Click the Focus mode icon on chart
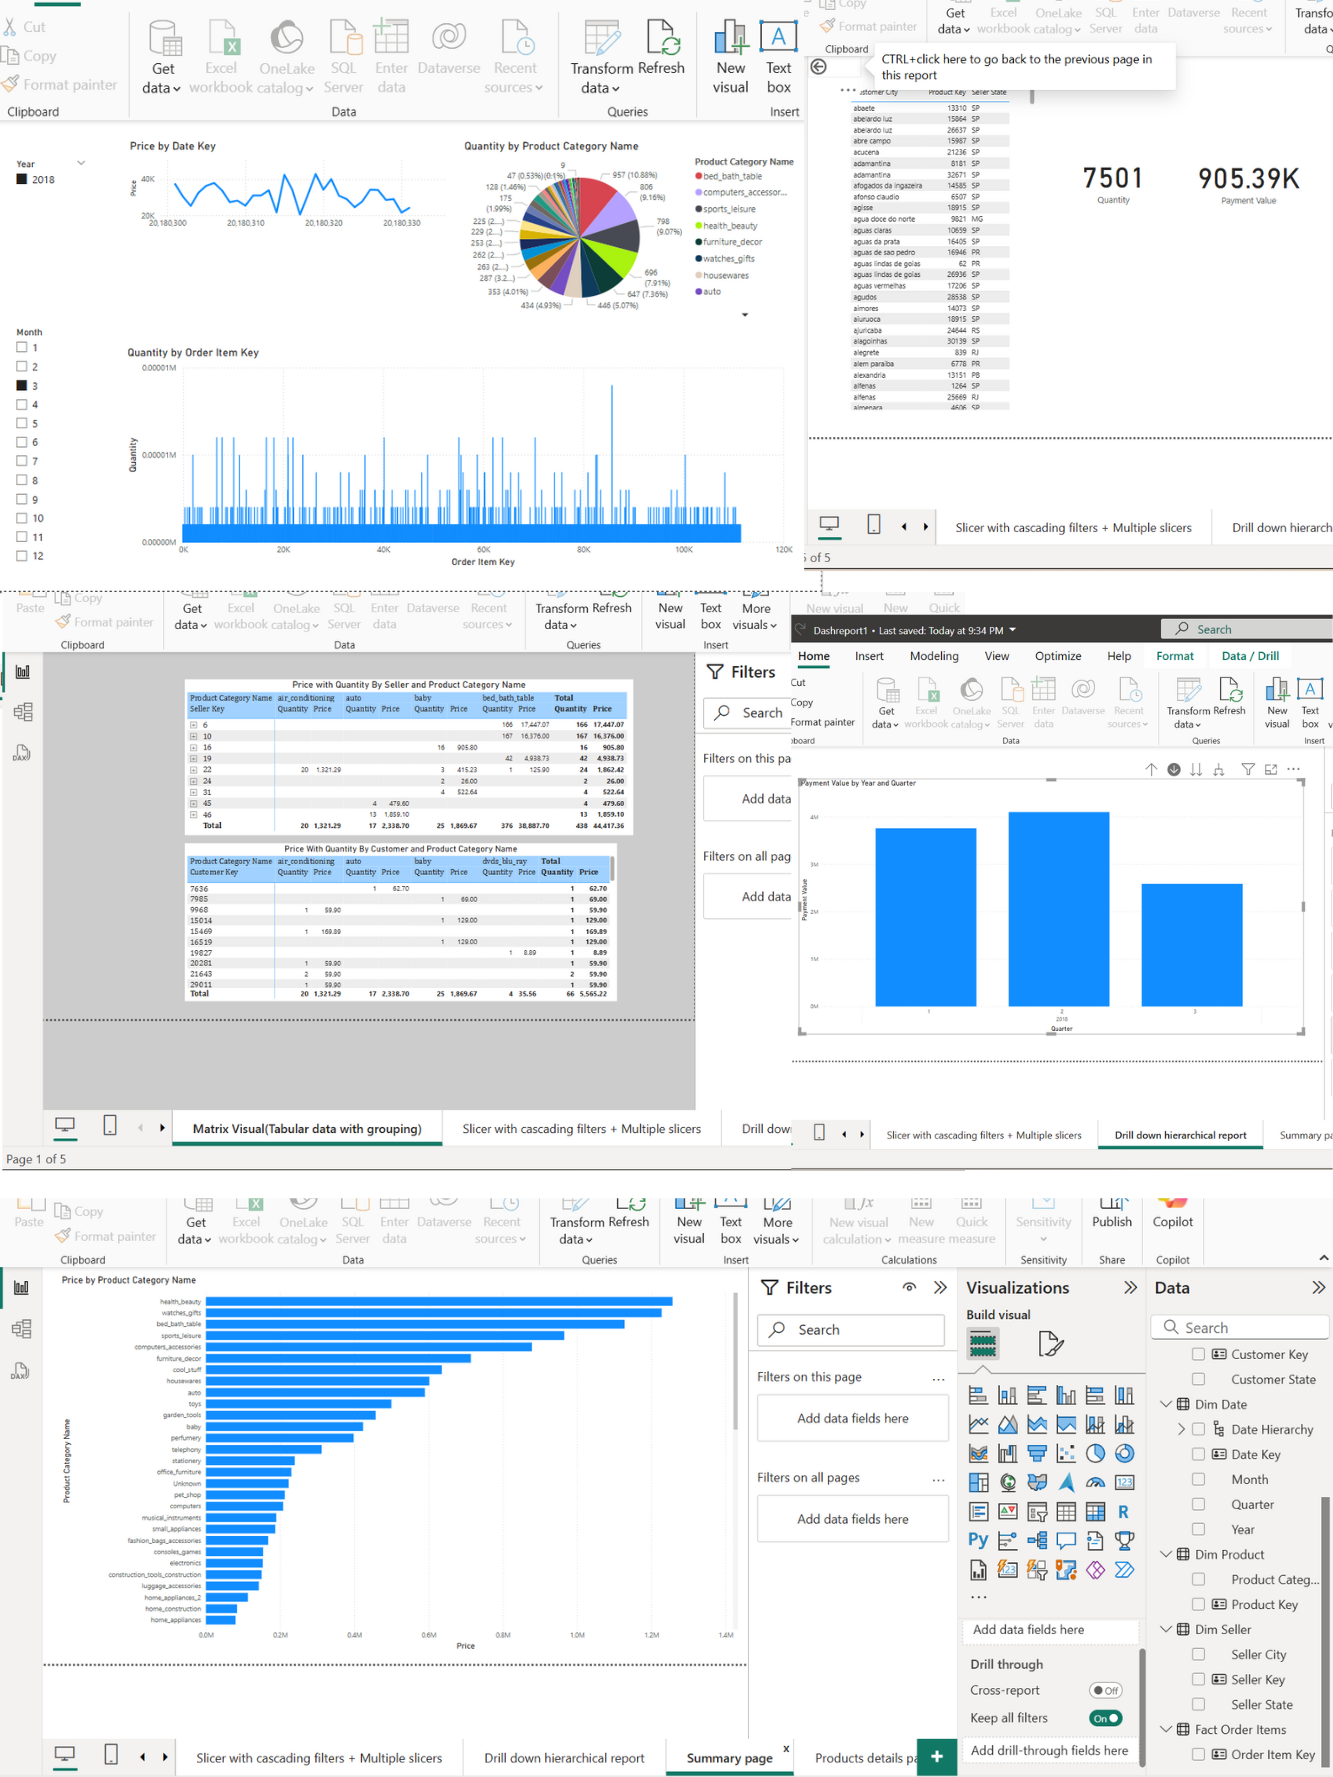Image resolution: width=1333 pixels, height=1777 pixels. point(1271,769)
